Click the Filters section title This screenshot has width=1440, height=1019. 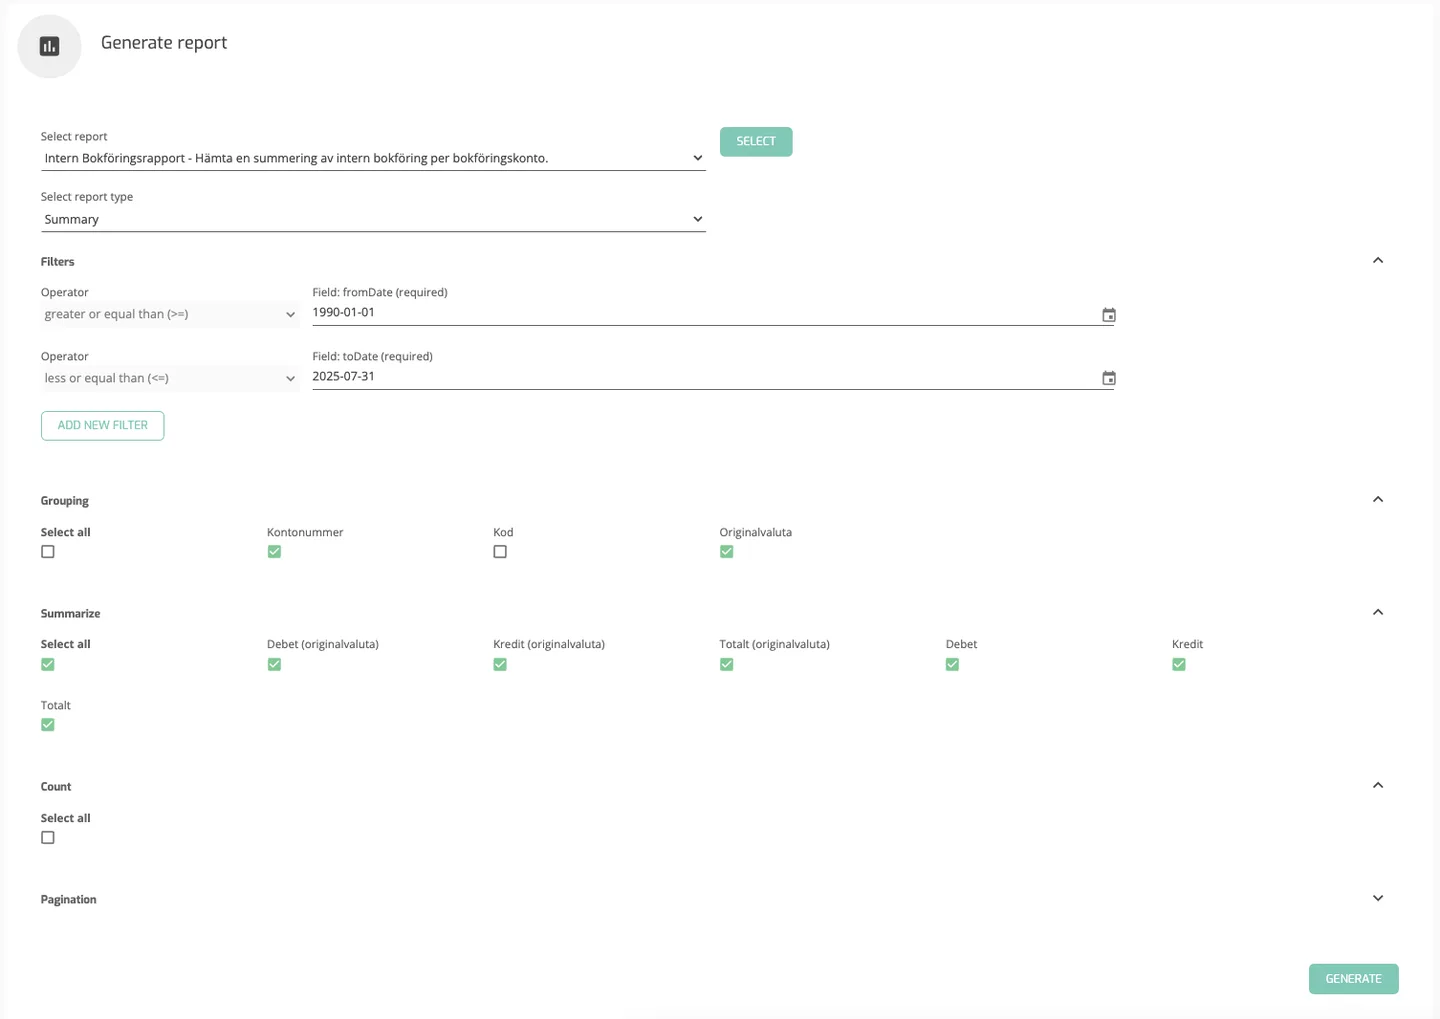[58, 262]
